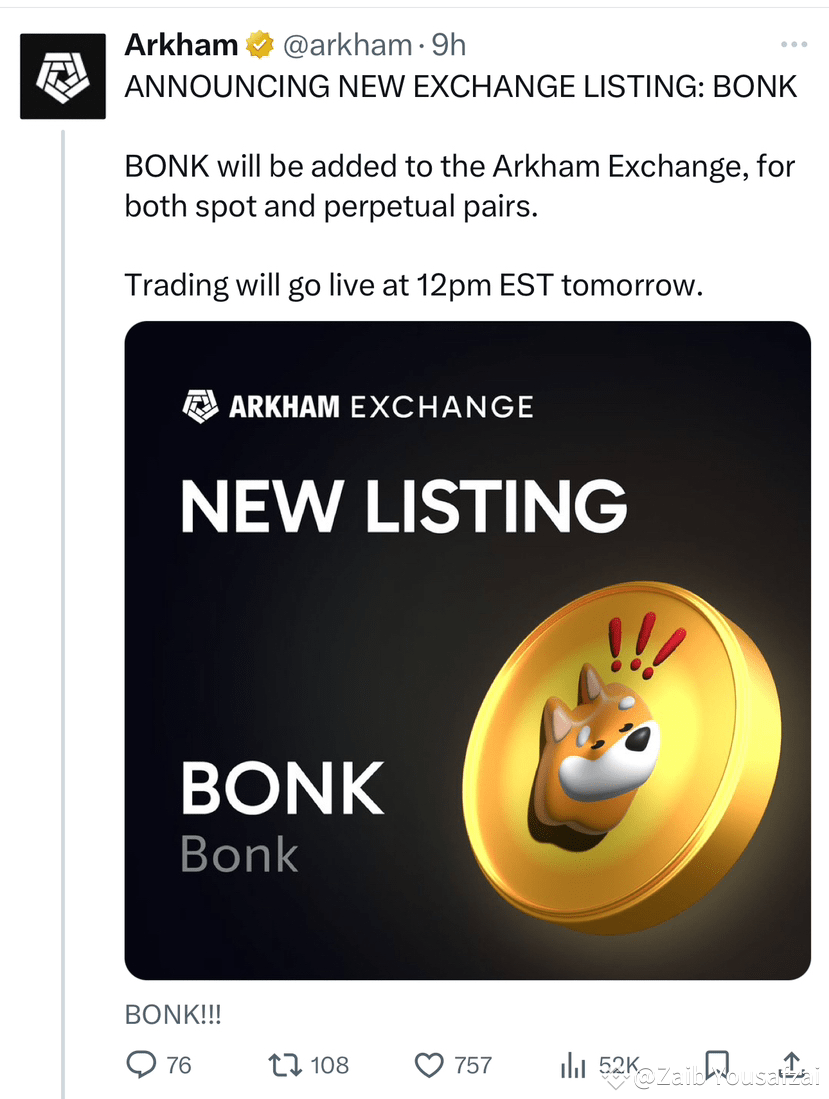Click the 108 reposts count
This screenshot has width=829, height=1099.
[329, 1065]
